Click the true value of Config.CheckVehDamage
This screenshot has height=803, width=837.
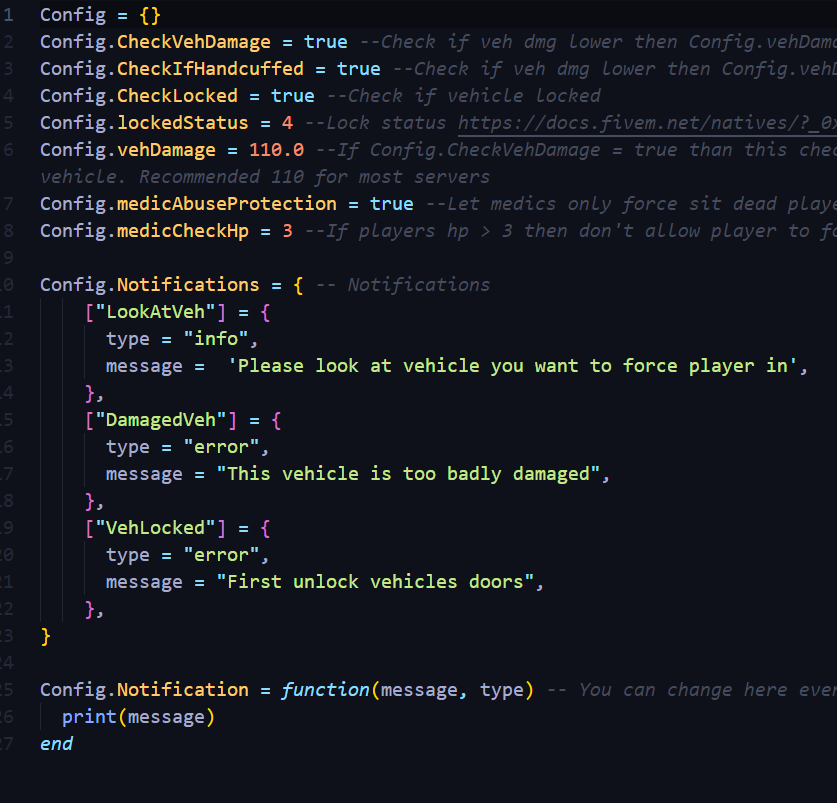(326, 42)
